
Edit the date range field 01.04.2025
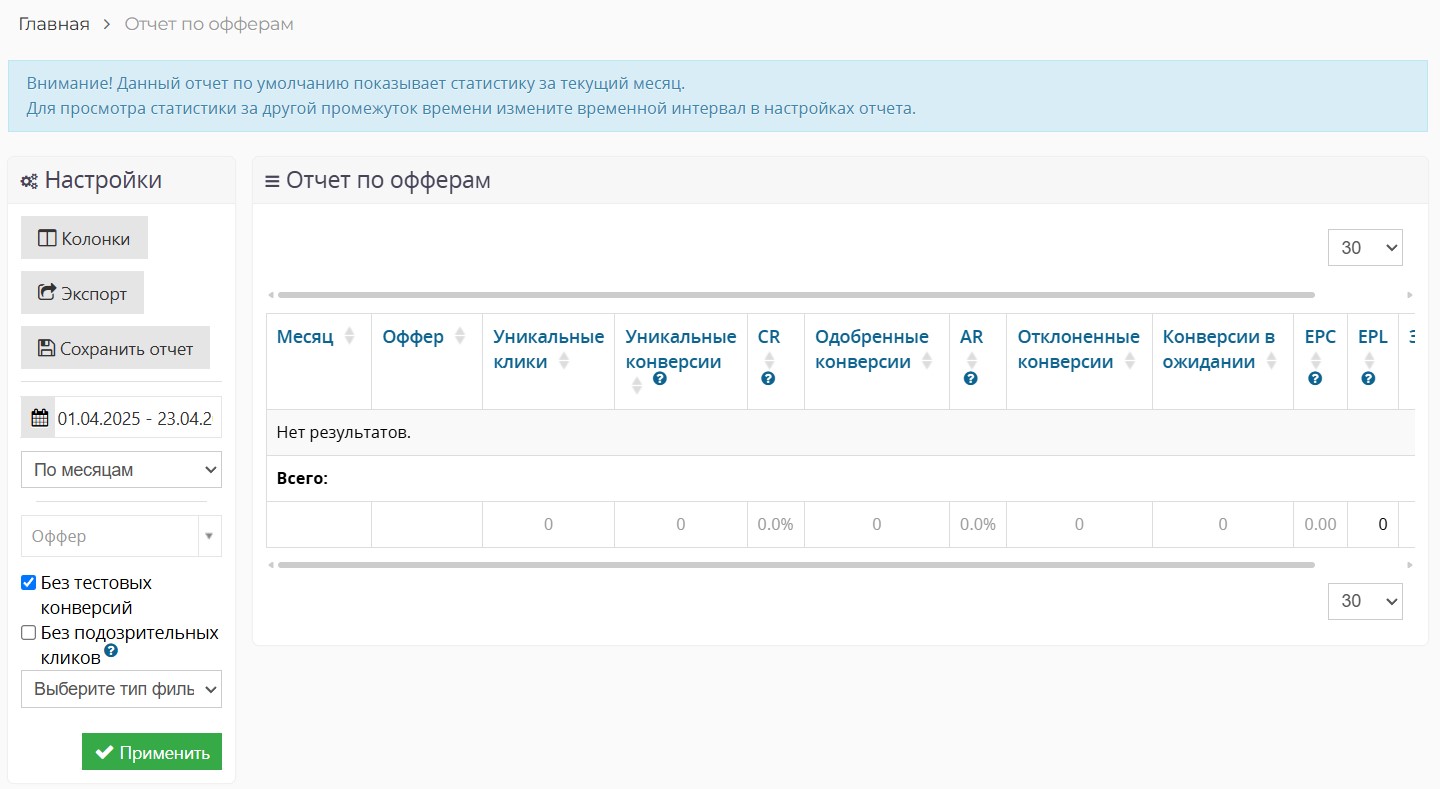137,418
